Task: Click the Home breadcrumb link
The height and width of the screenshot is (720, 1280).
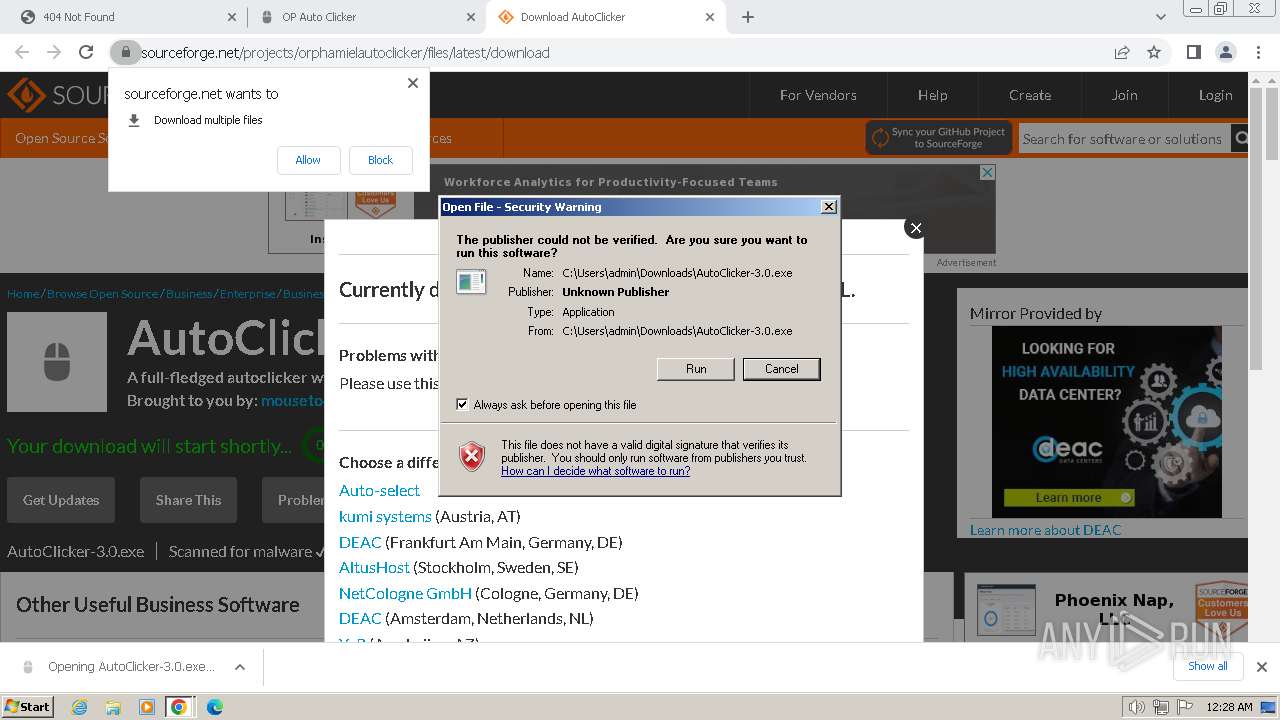Action: (23, 294)
